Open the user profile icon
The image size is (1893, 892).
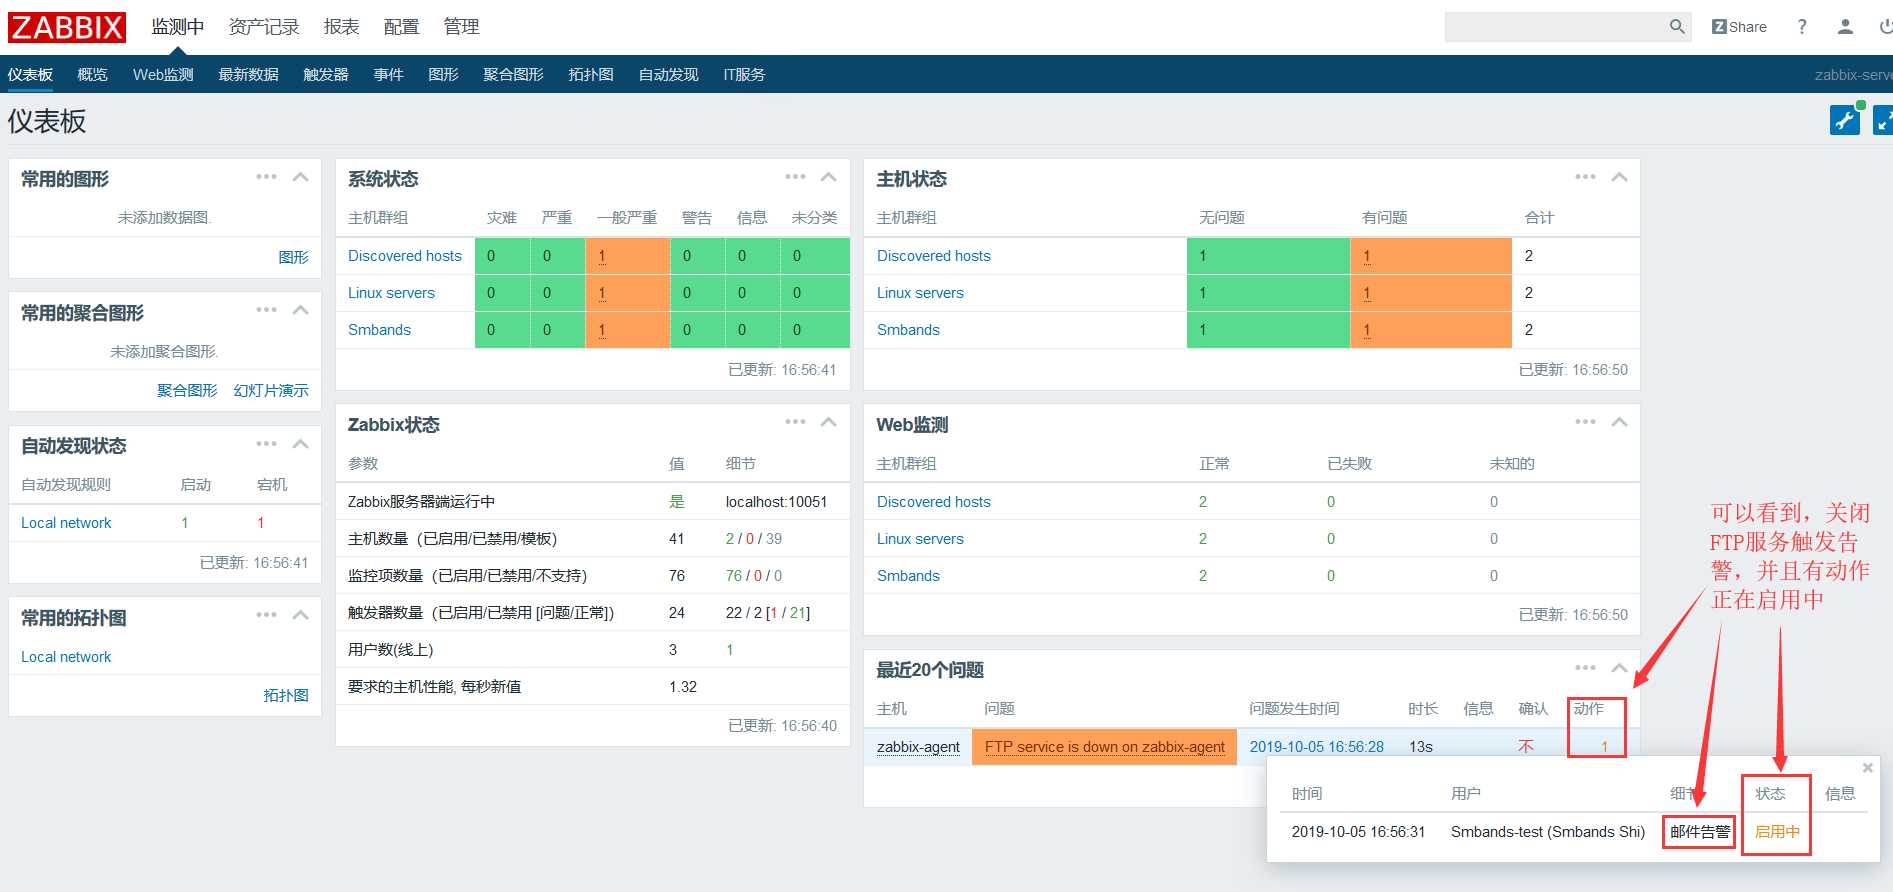point(1845,27)
